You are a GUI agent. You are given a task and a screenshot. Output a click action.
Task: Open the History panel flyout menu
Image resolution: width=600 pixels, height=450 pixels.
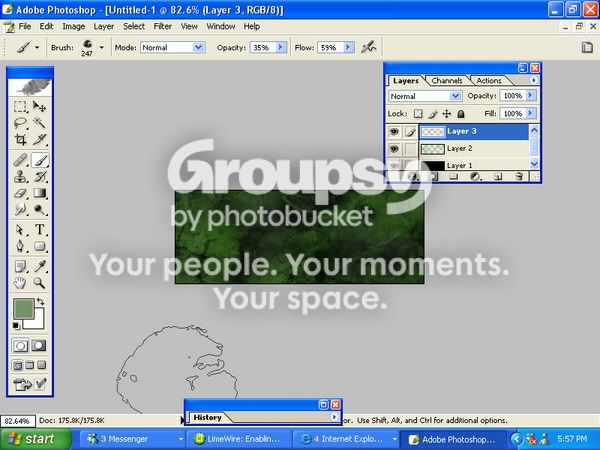334,417
